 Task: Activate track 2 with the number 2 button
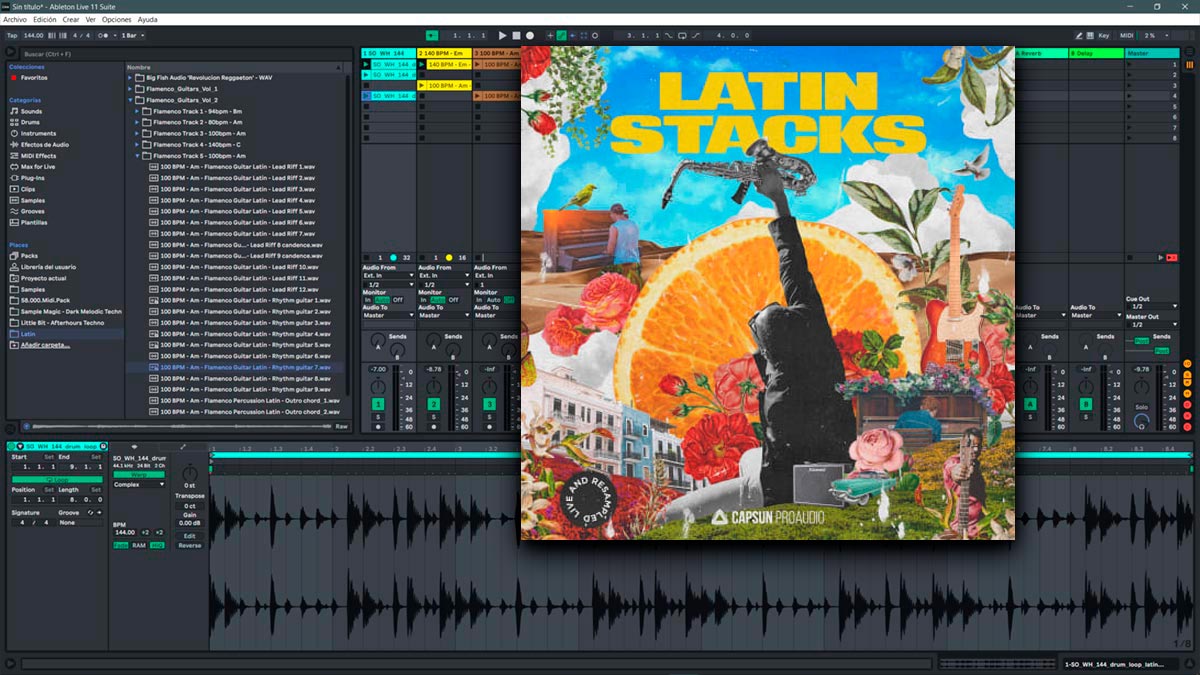pos(433,404)
